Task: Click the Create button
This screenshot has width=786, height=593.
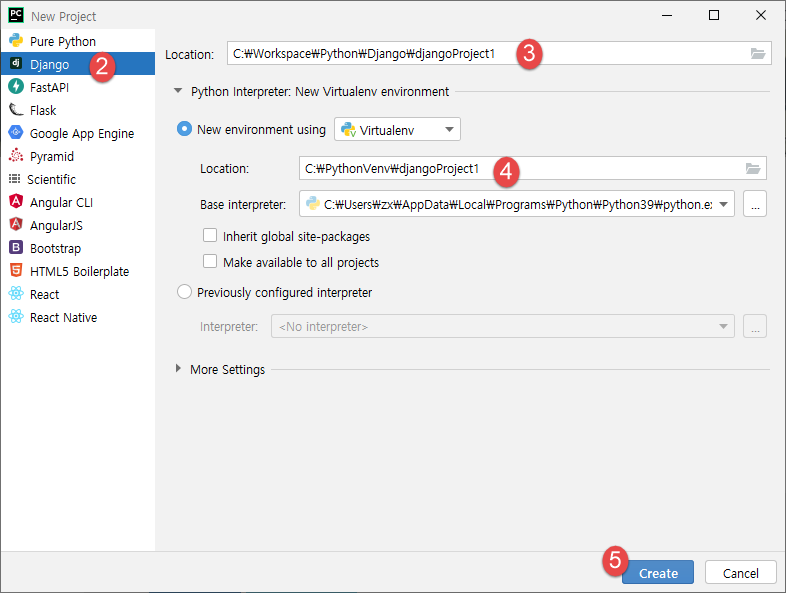Action: (658, 572)
